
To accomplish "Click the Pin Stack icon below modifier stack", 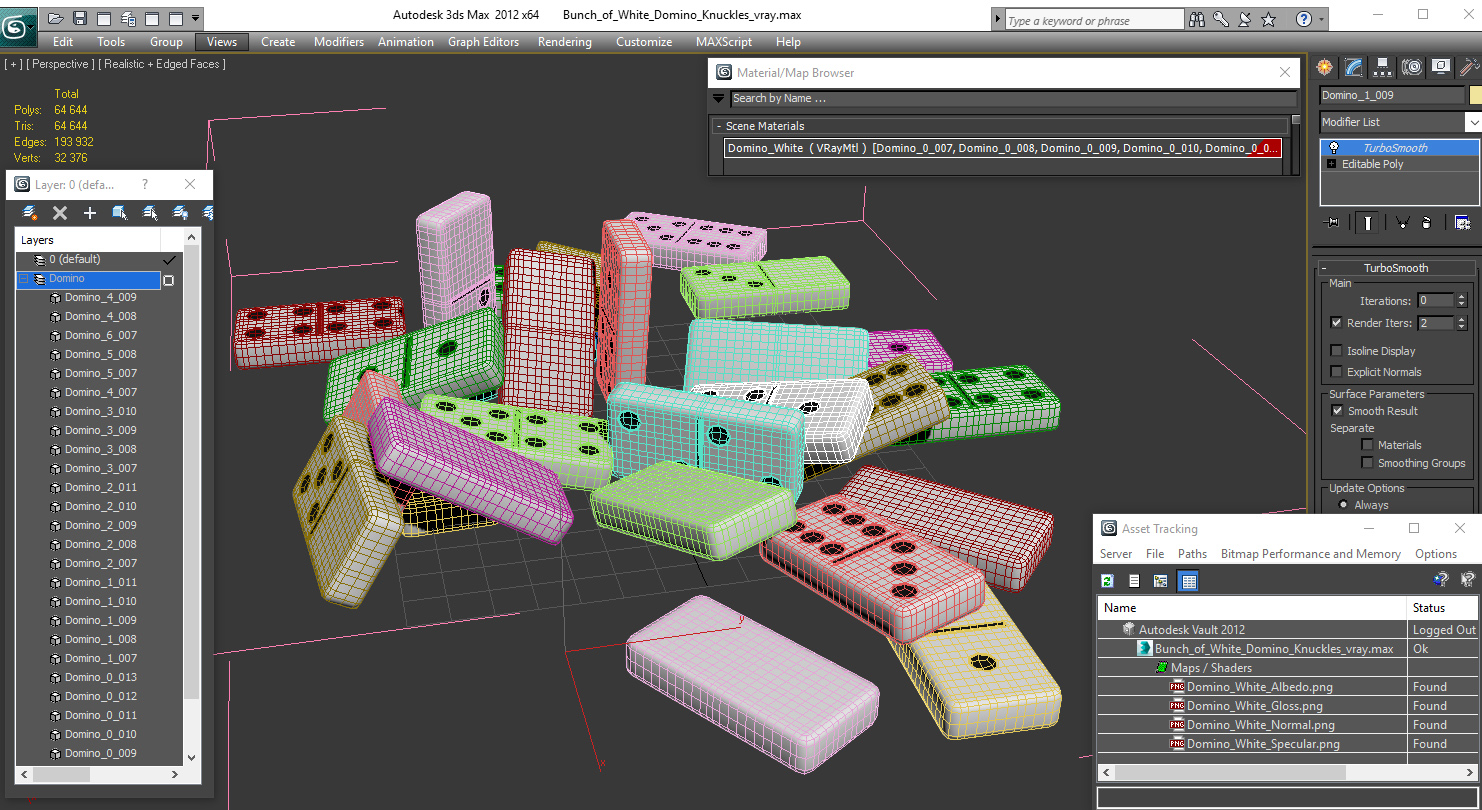I will (1332, 223).
